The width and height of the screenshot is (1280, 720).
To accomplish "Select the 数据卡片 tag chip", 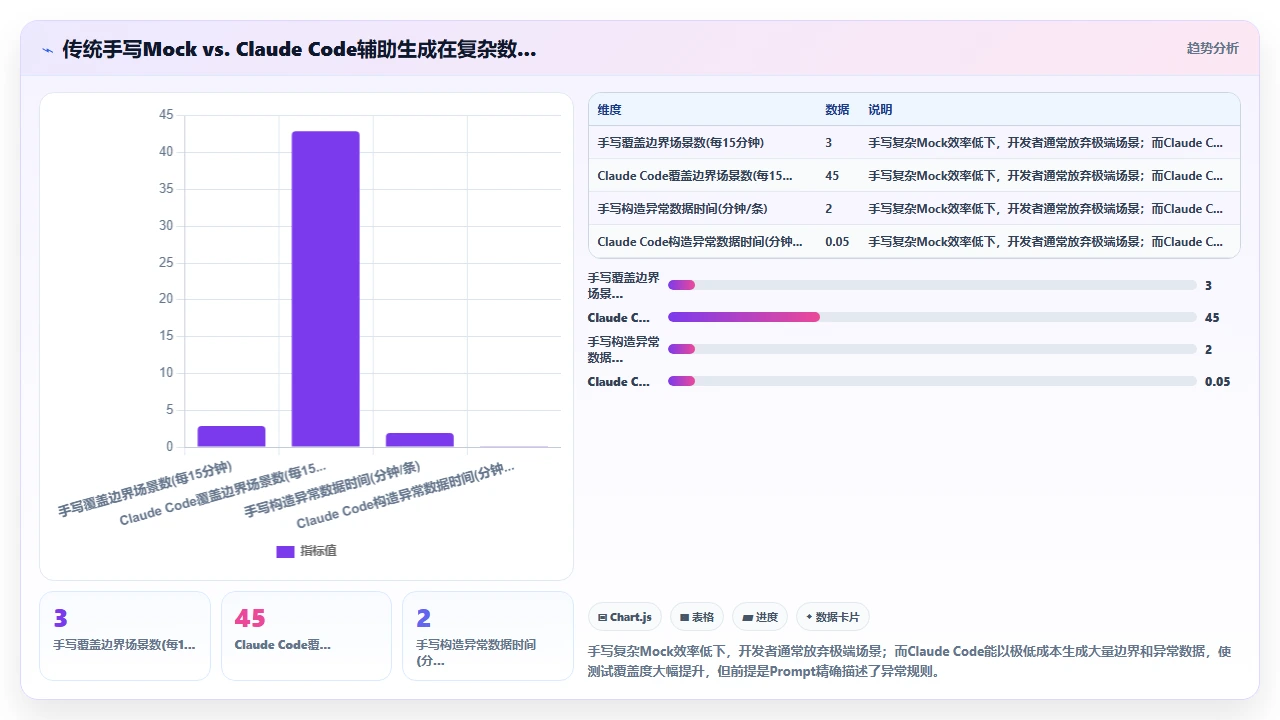I will click(832, 617).
